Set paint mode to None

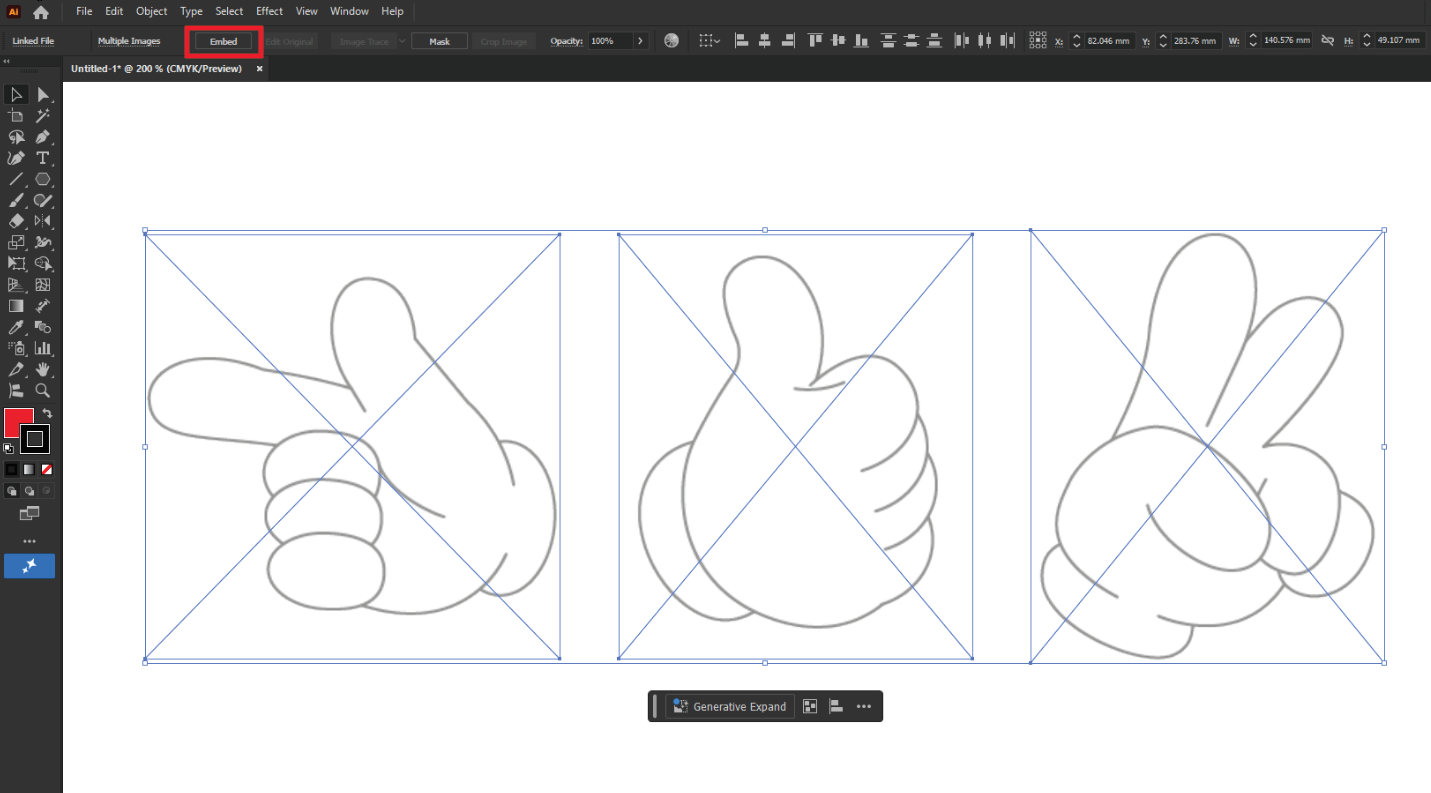[47, 469]
